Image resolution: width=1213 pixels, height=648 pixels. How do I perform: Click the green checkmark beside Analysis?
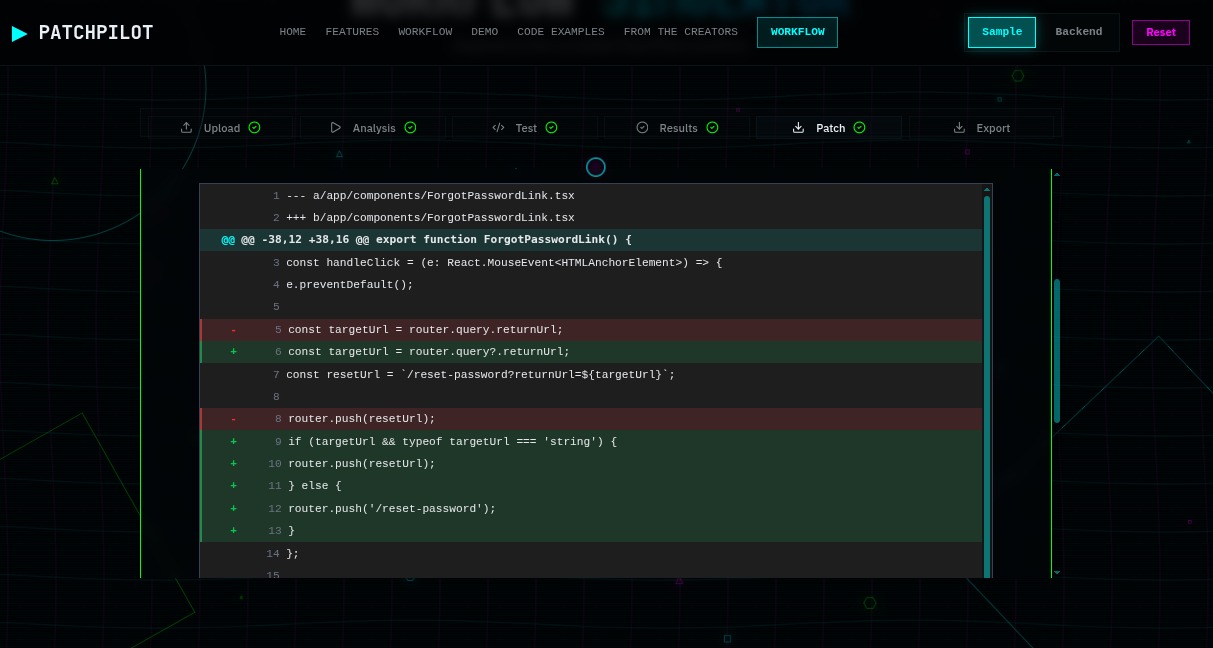coord(410,128)
